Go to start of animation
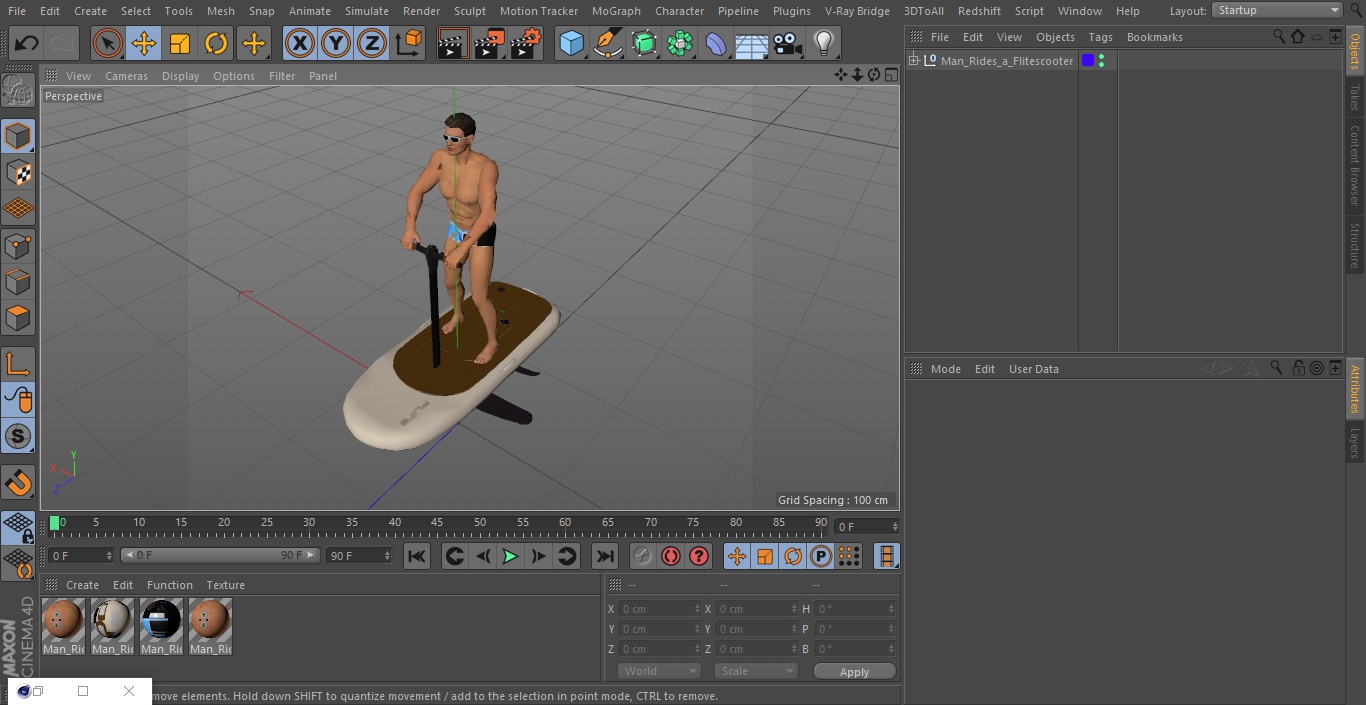Image resolution: width=1366 pixels, height=705 pixels. [417, 556]
